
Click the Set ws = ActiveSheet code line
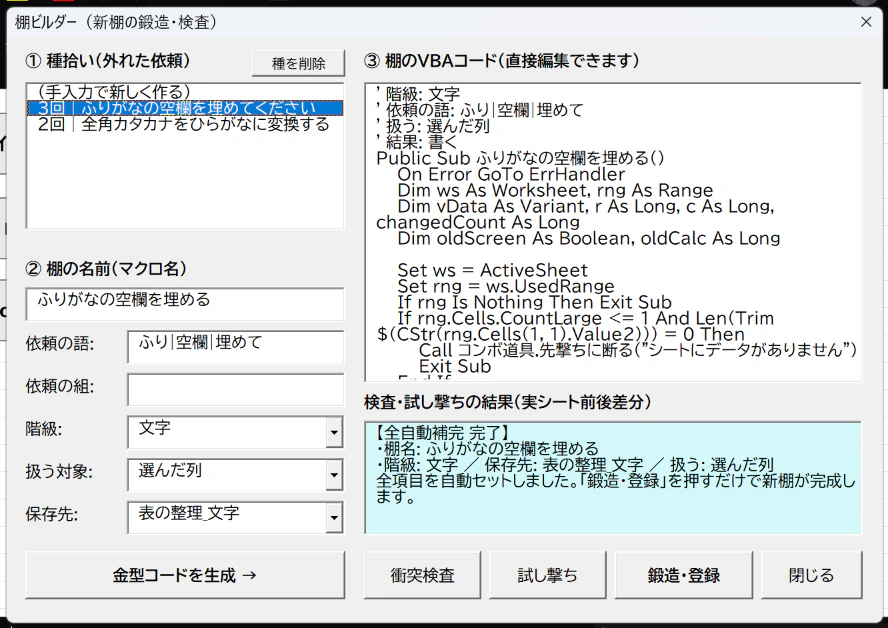click(492, 270)
